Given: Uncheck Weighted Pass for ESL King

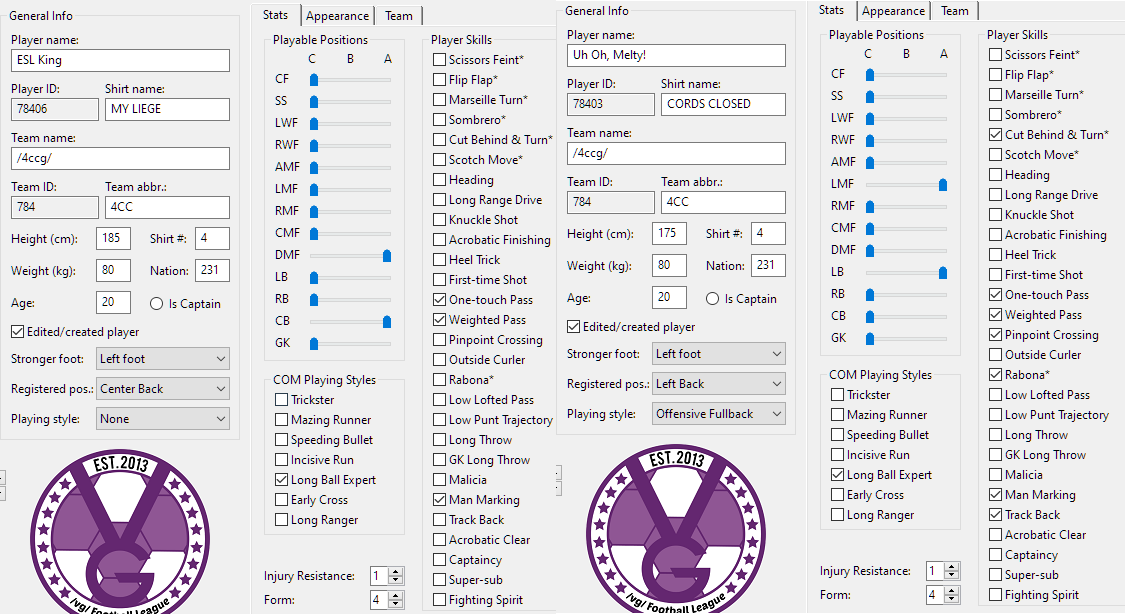Looking at the screenshot, I should pyautogui.click(x=440, y=320).
